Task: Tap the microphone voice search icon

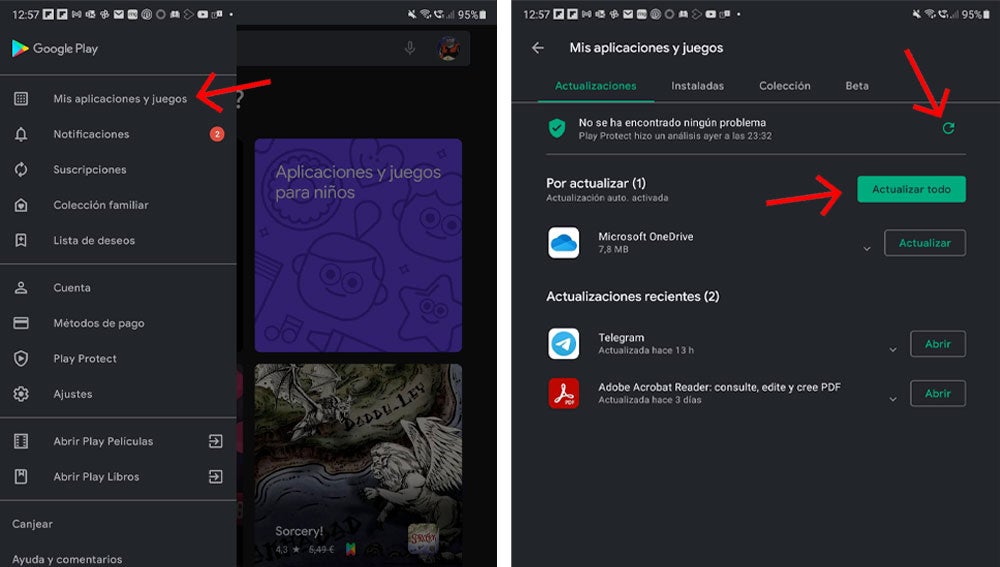Action: pos(410,48)
